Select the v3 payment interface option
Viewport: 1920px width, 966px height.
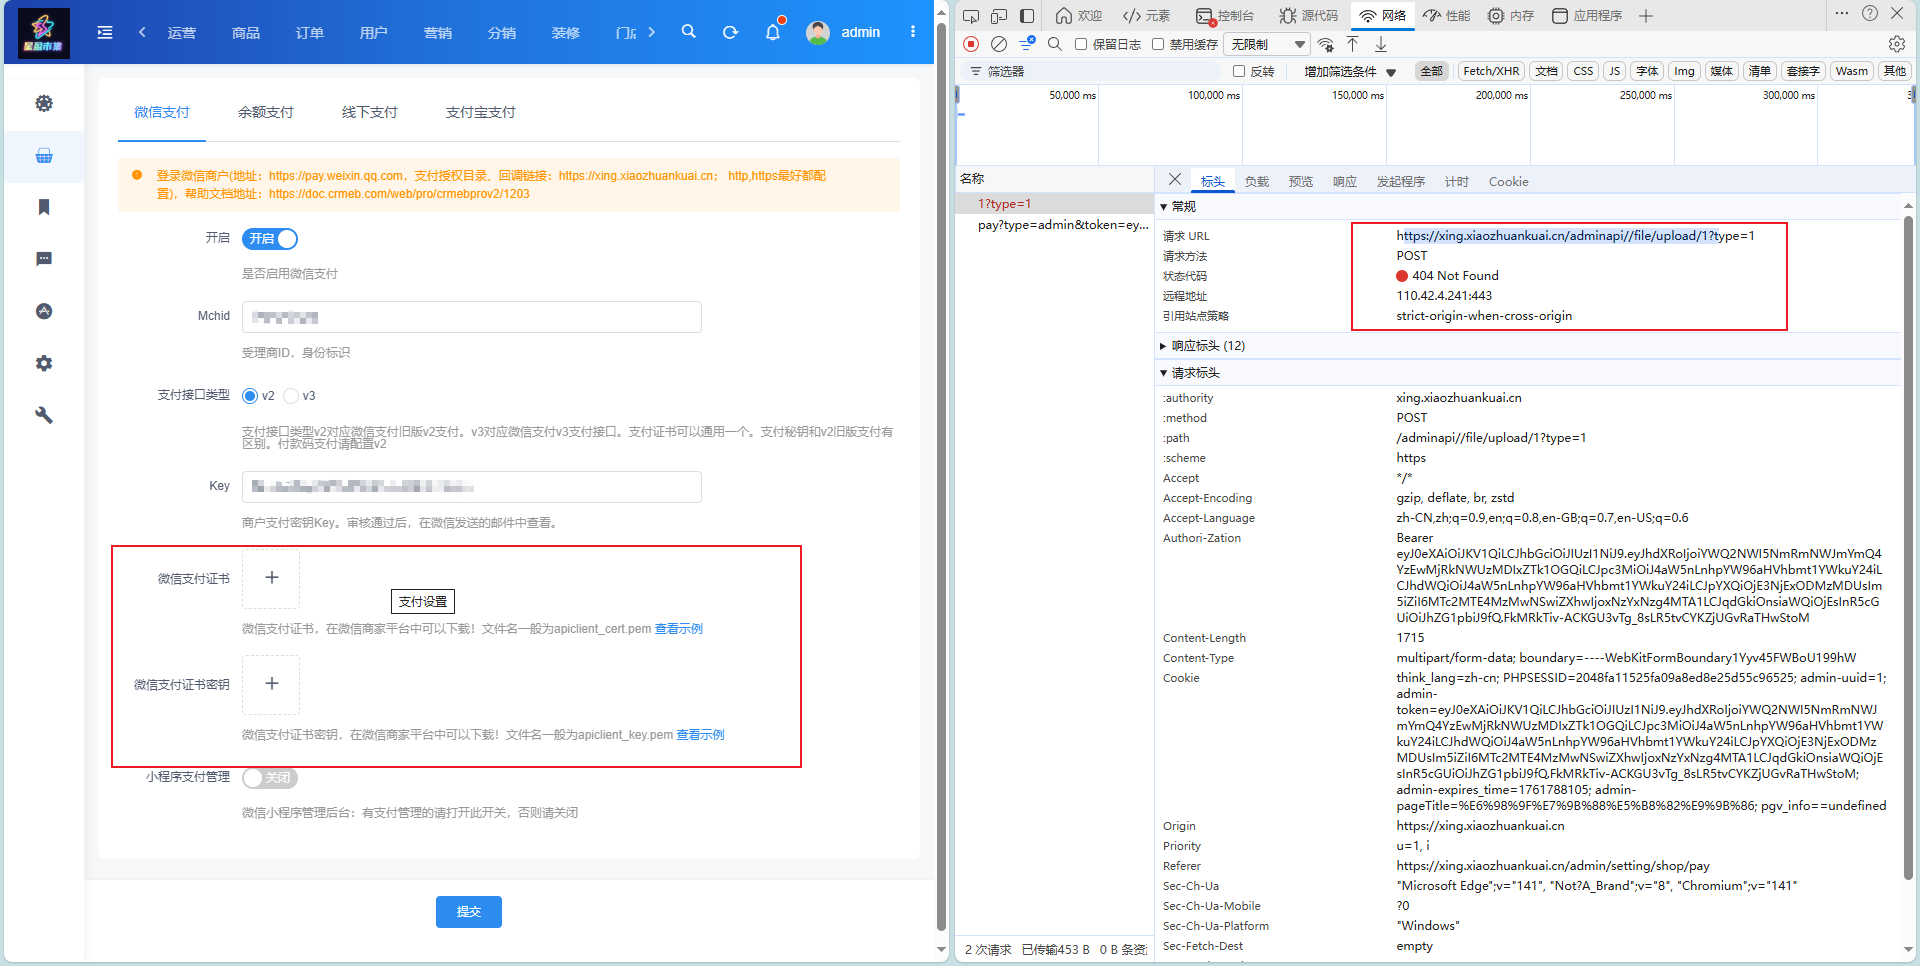[x=292, y=396]
